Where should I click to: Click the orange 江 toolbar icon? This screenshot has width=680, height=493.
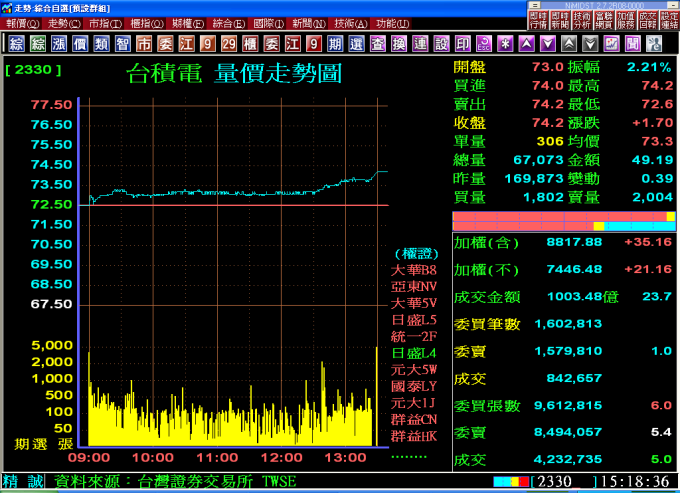[186, 43]
